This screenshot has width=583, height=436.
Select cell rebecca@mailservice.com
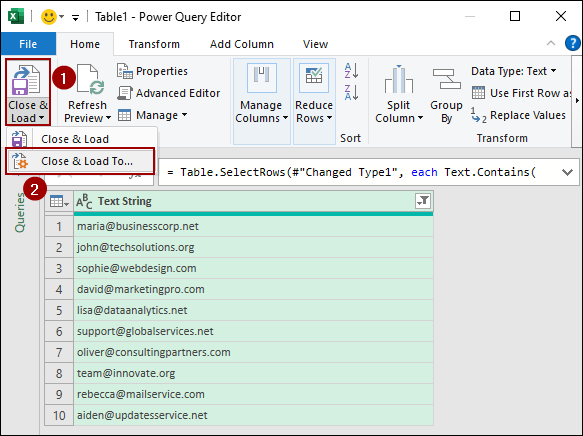click(253, 394)
